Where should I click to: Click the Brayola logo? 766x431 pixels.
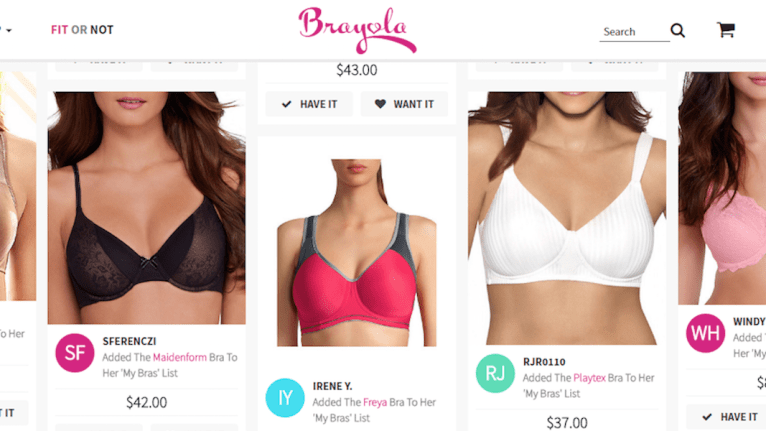[x=357, y=30]
